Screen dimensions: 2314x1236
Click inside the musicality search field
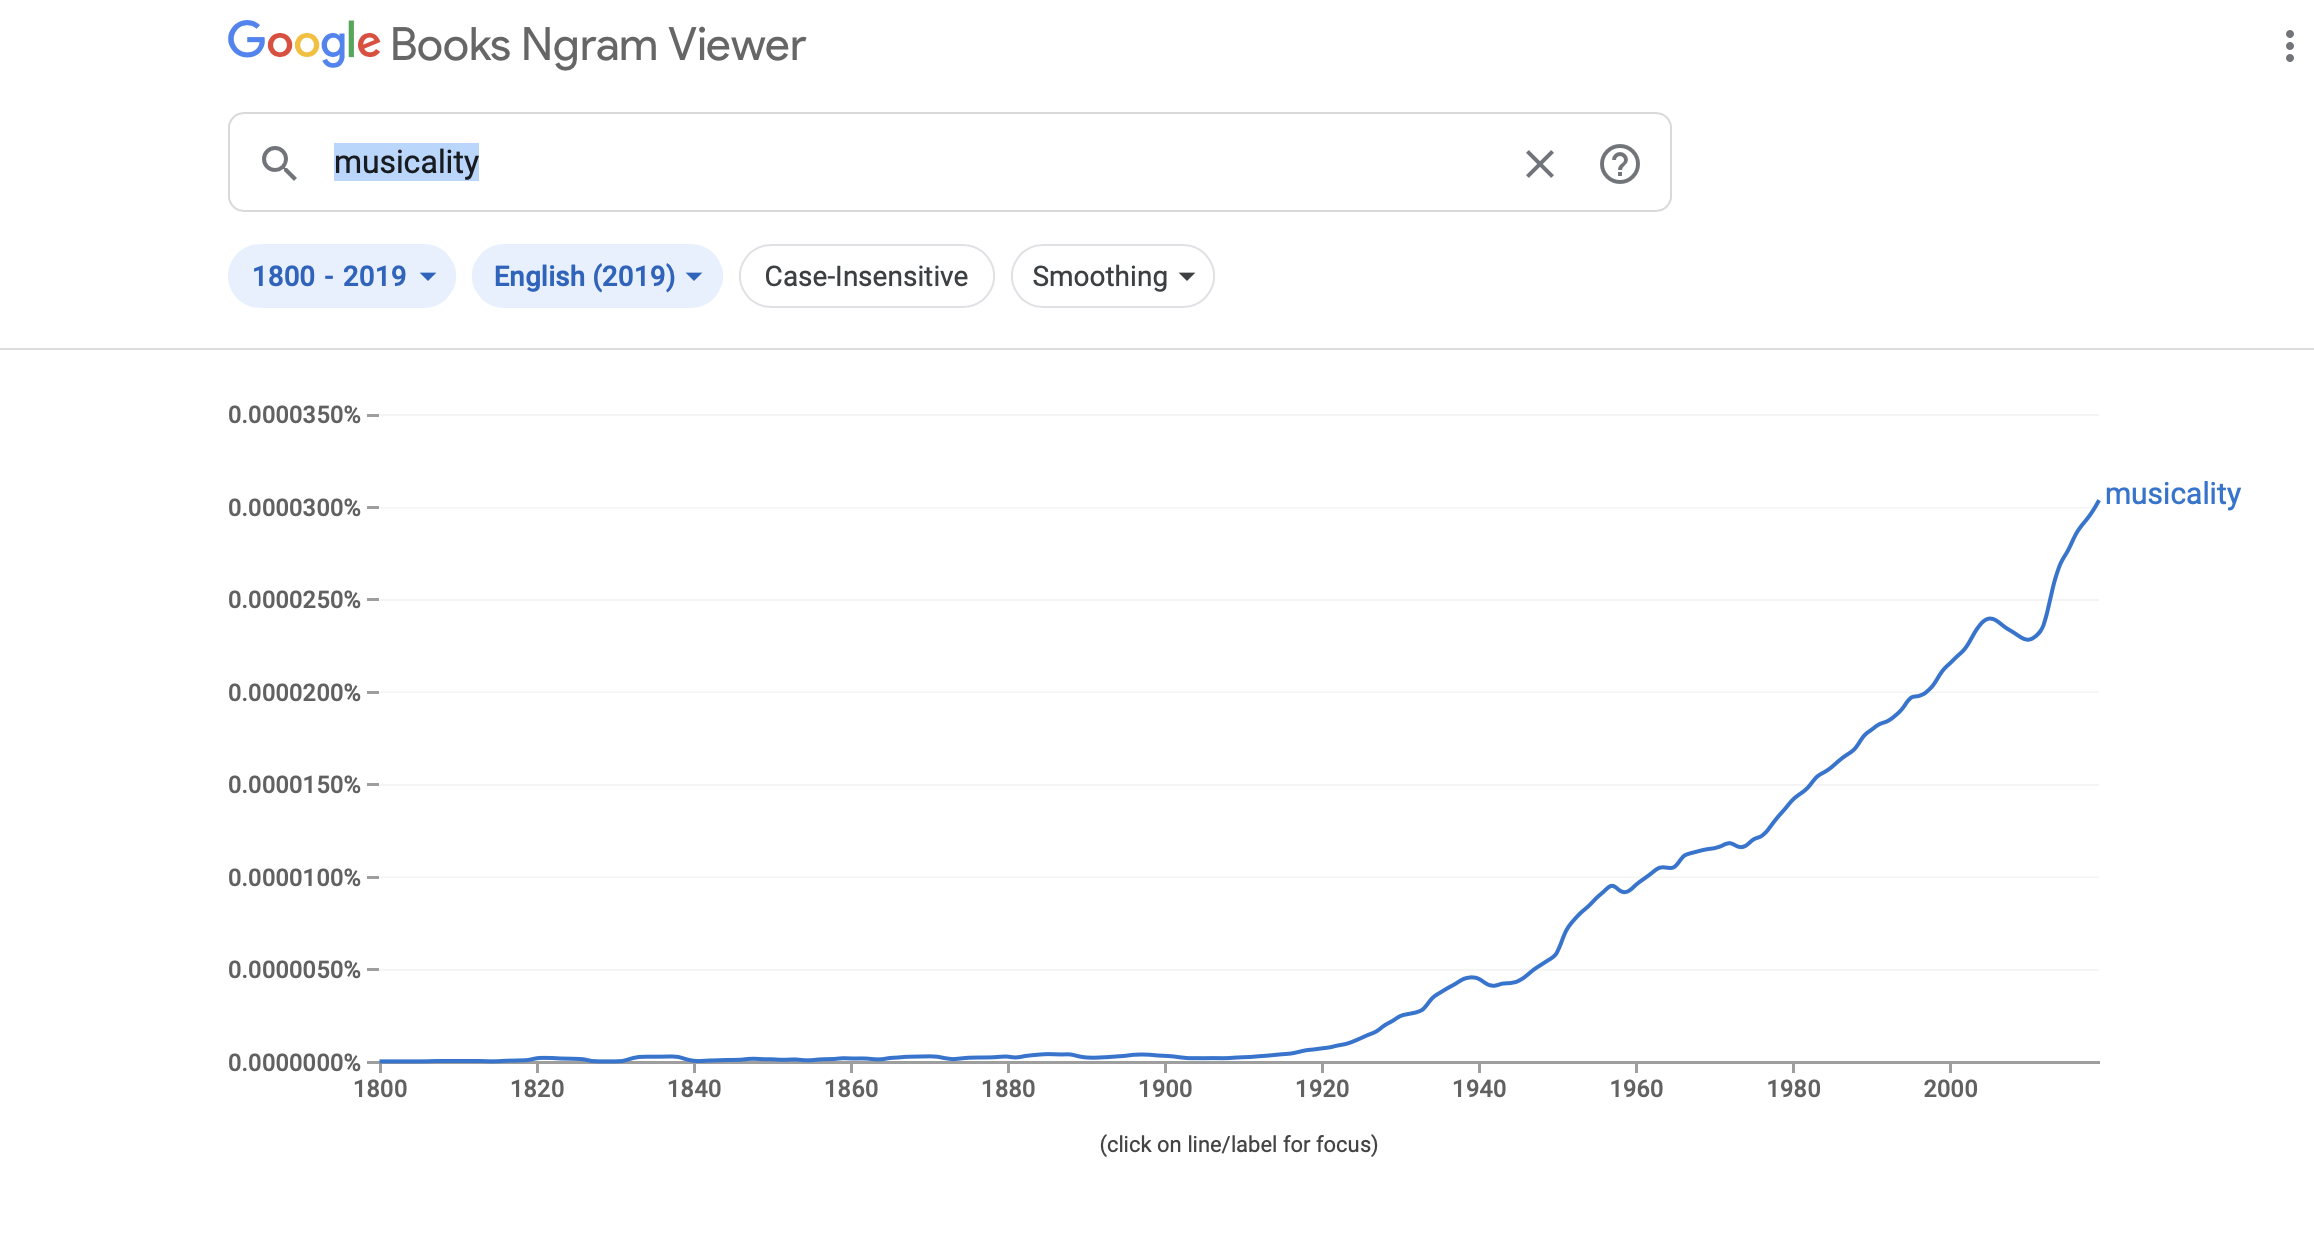coord(900,162)
